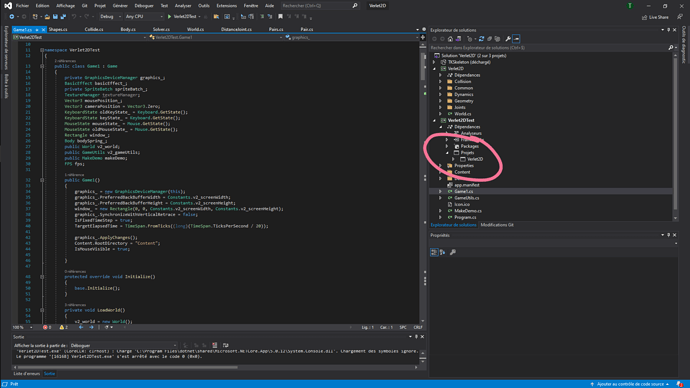
Task: Click Show All Files icon
Action: [497, 39]
